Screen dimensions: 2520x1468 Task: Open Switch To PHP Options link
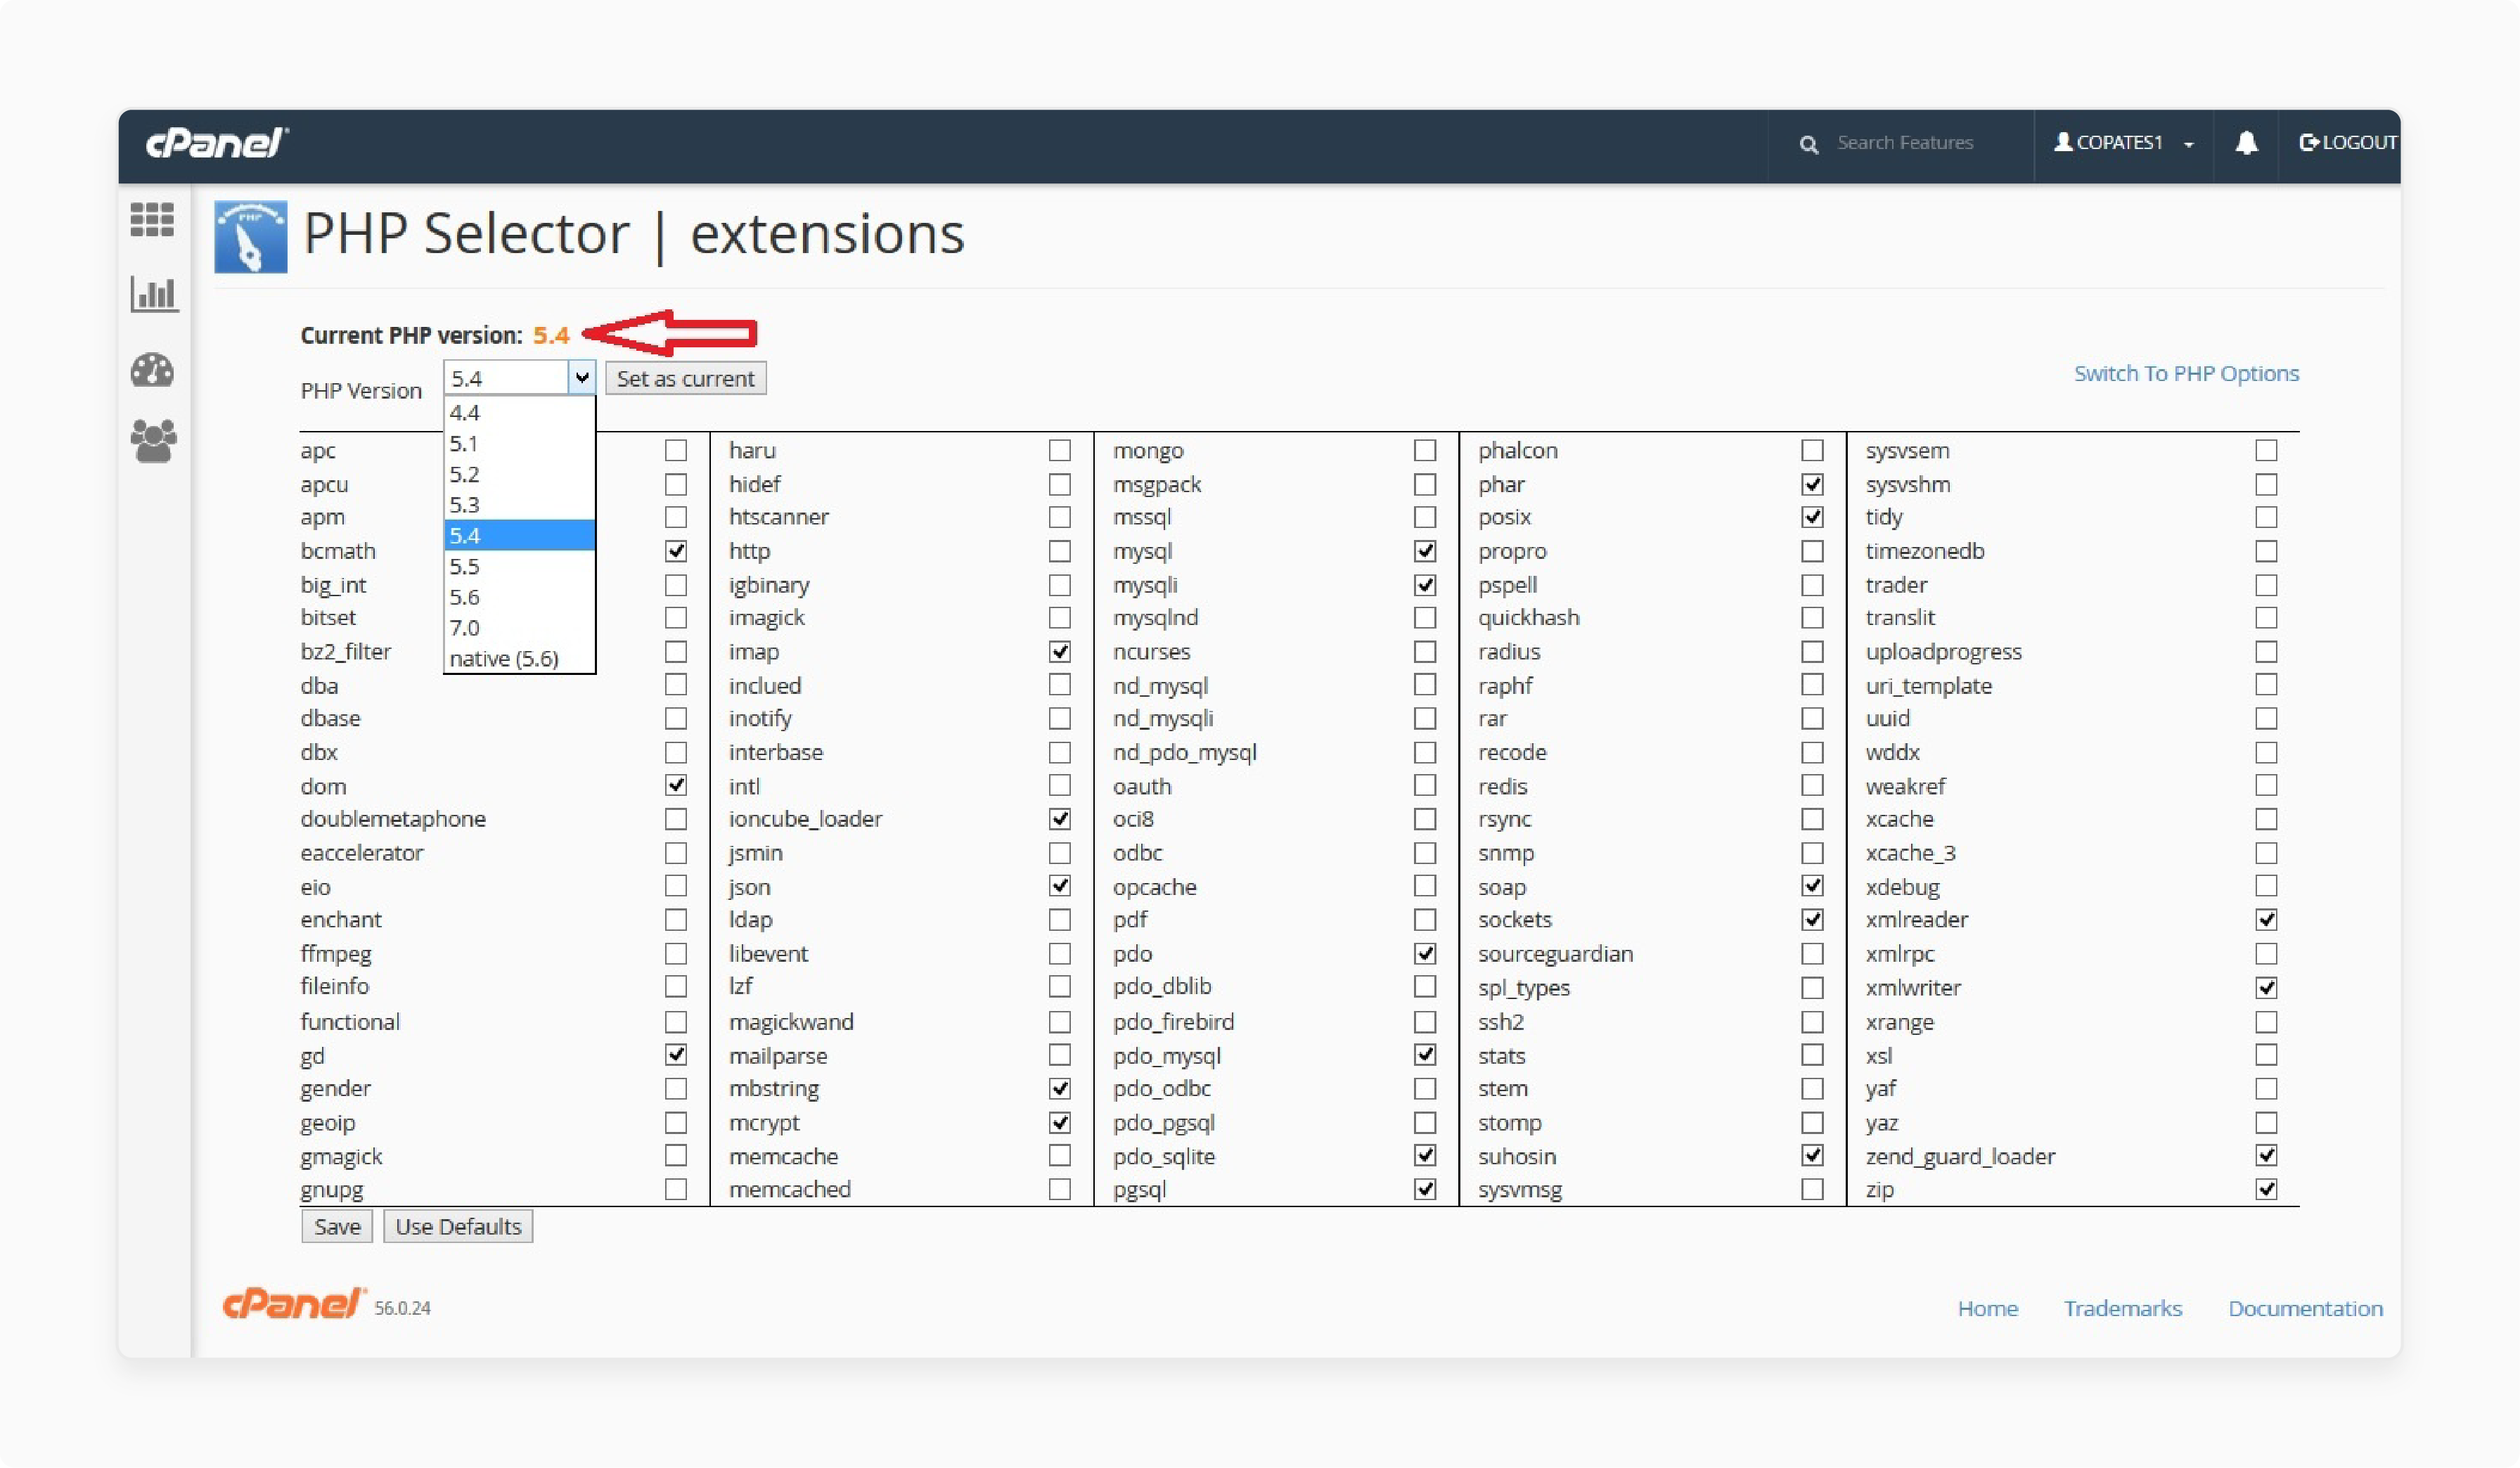pyautogui.click(x=2186, y=373)
